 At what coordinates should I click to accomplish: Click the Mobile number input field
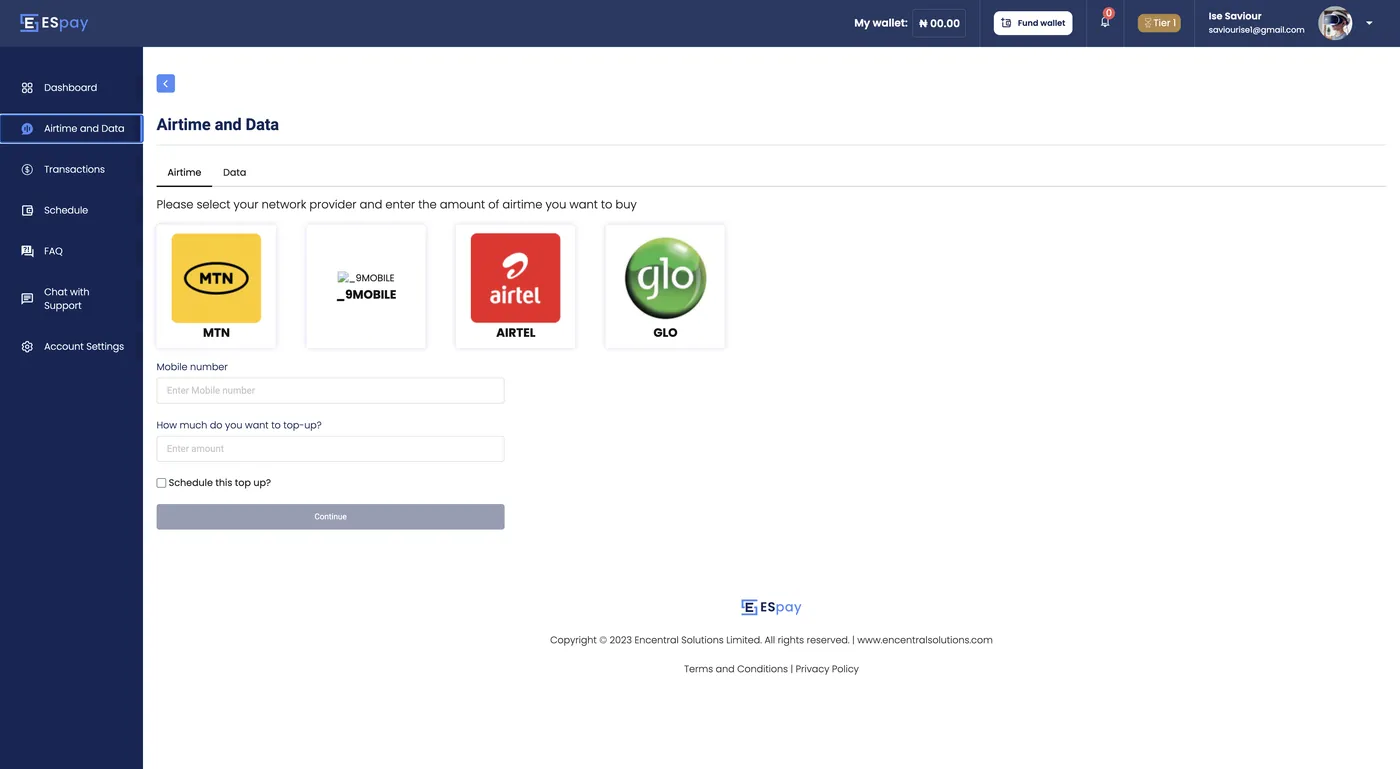tap(330, 390)
